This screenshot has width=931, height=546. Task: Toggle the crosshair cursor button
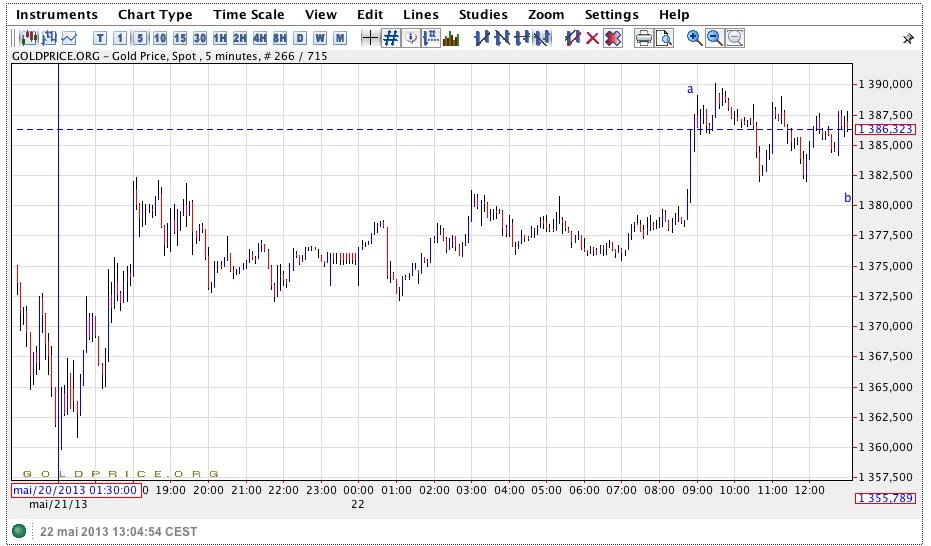(370, 38)
